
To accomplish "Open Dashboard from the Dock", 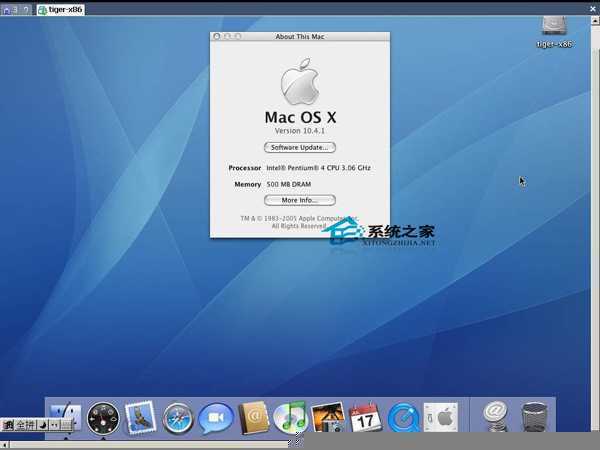I will click(103, 418).
